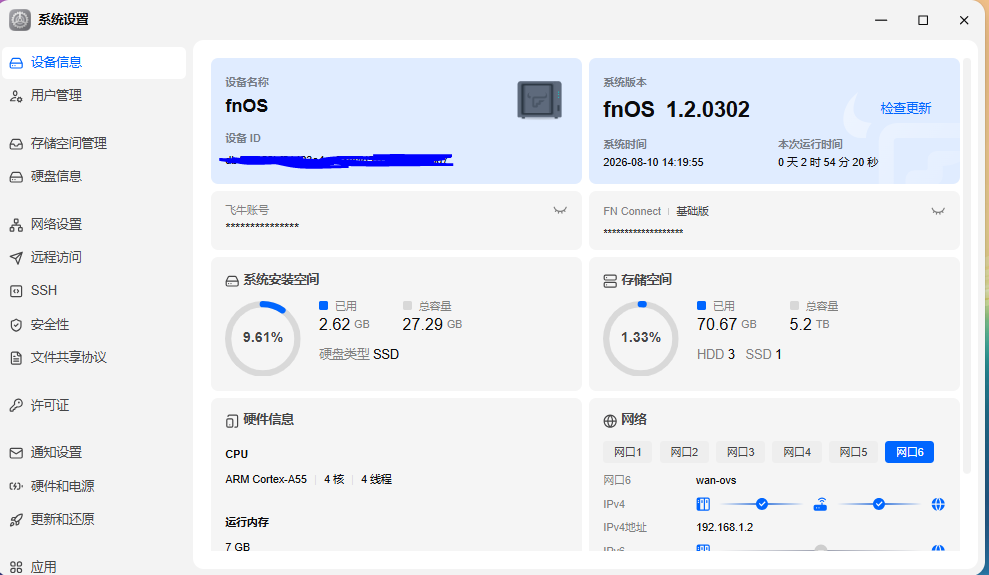
Task: Click the wan-ovs interface name
Action: point(716,480)
